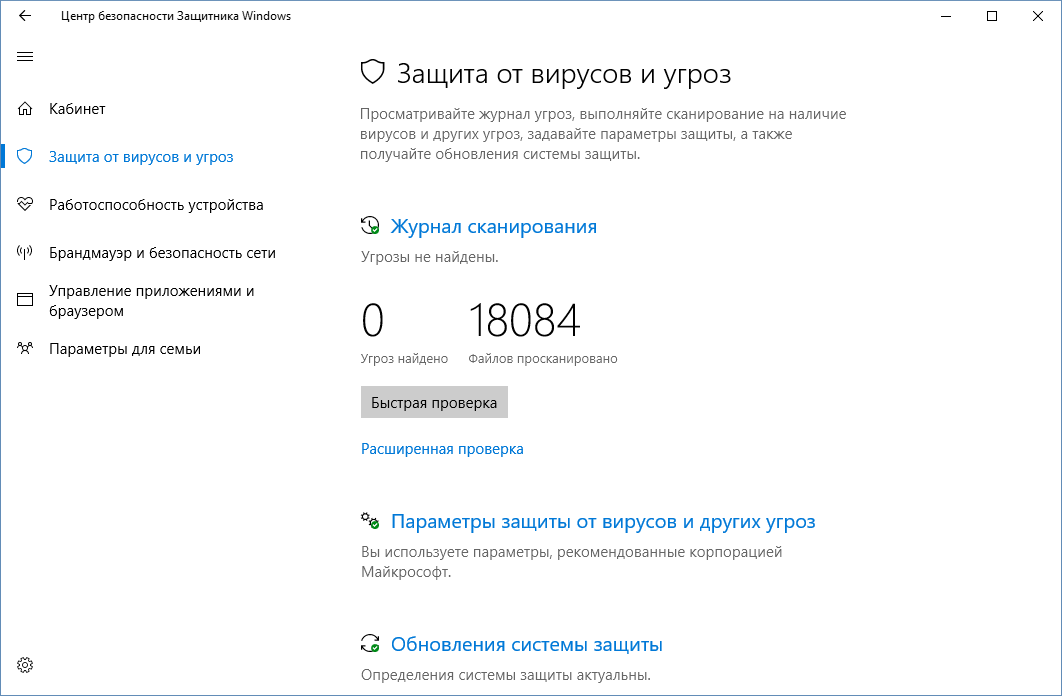Click the Файлов просканировано label
The width and height of the screenshot is (1062, 696).
(543, 358)
